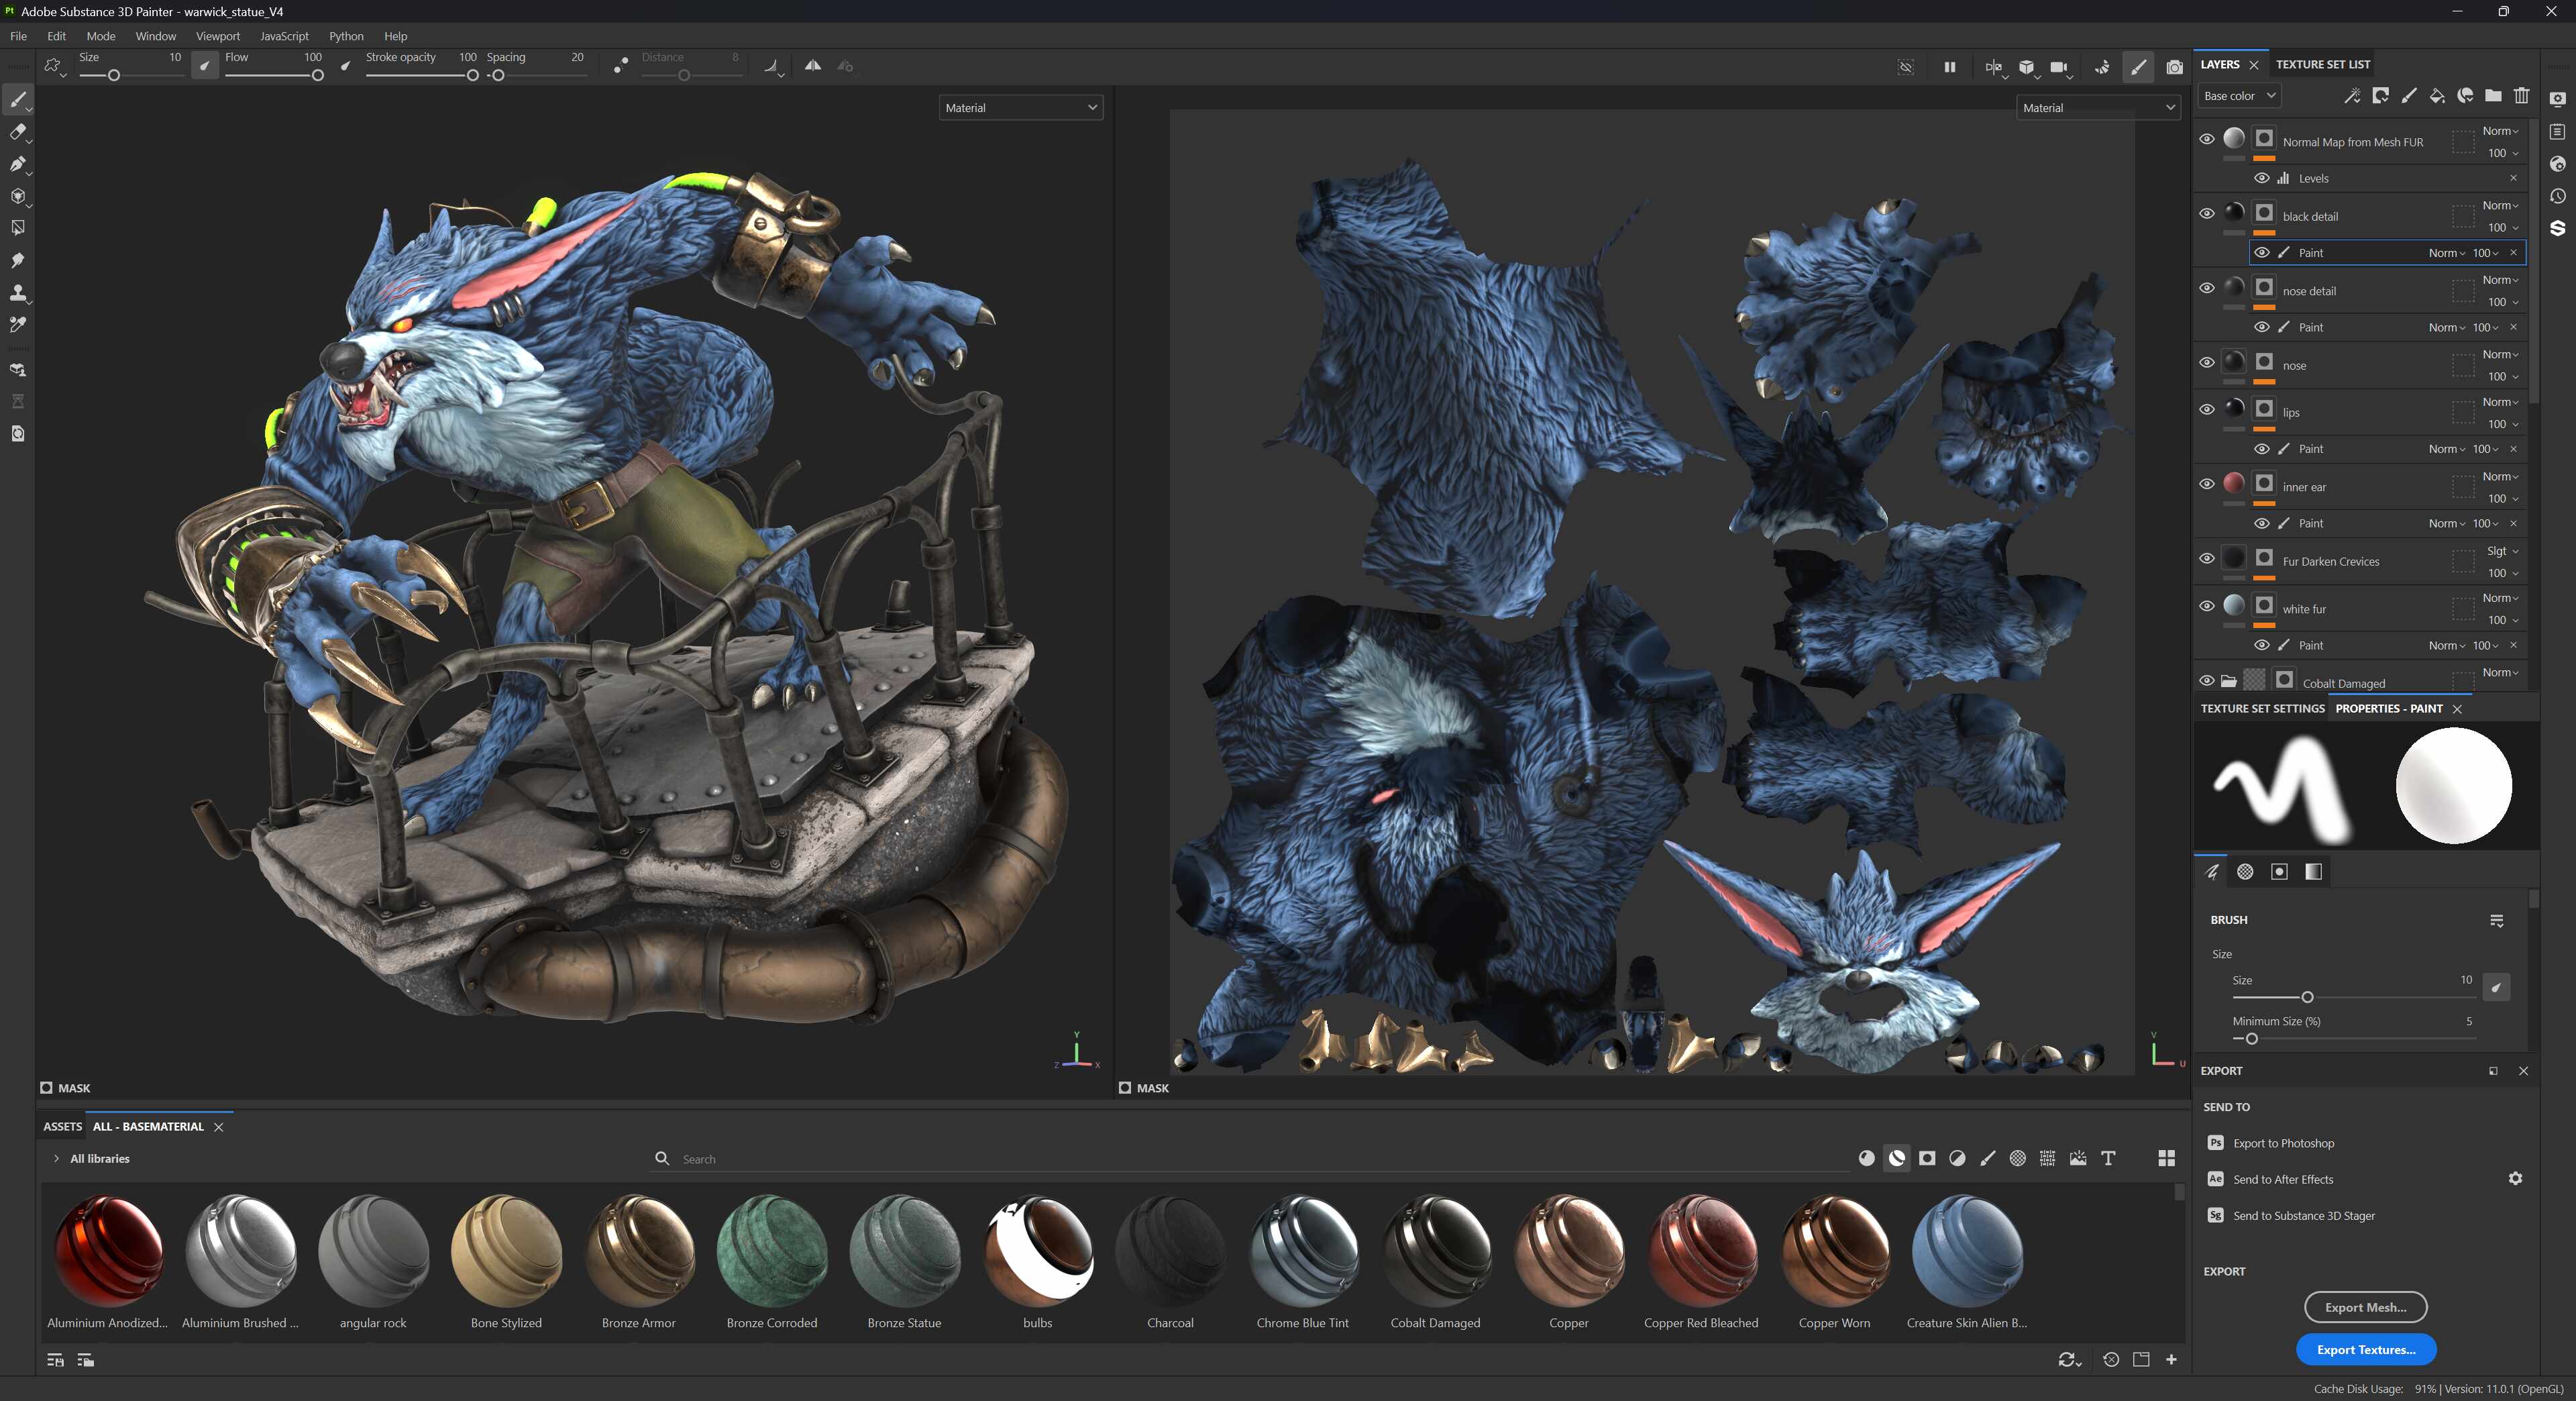Select the Eraser tool in left toolbar
The height and width of the screenshot is (1401, 2576).
click(x=17, y=132)
